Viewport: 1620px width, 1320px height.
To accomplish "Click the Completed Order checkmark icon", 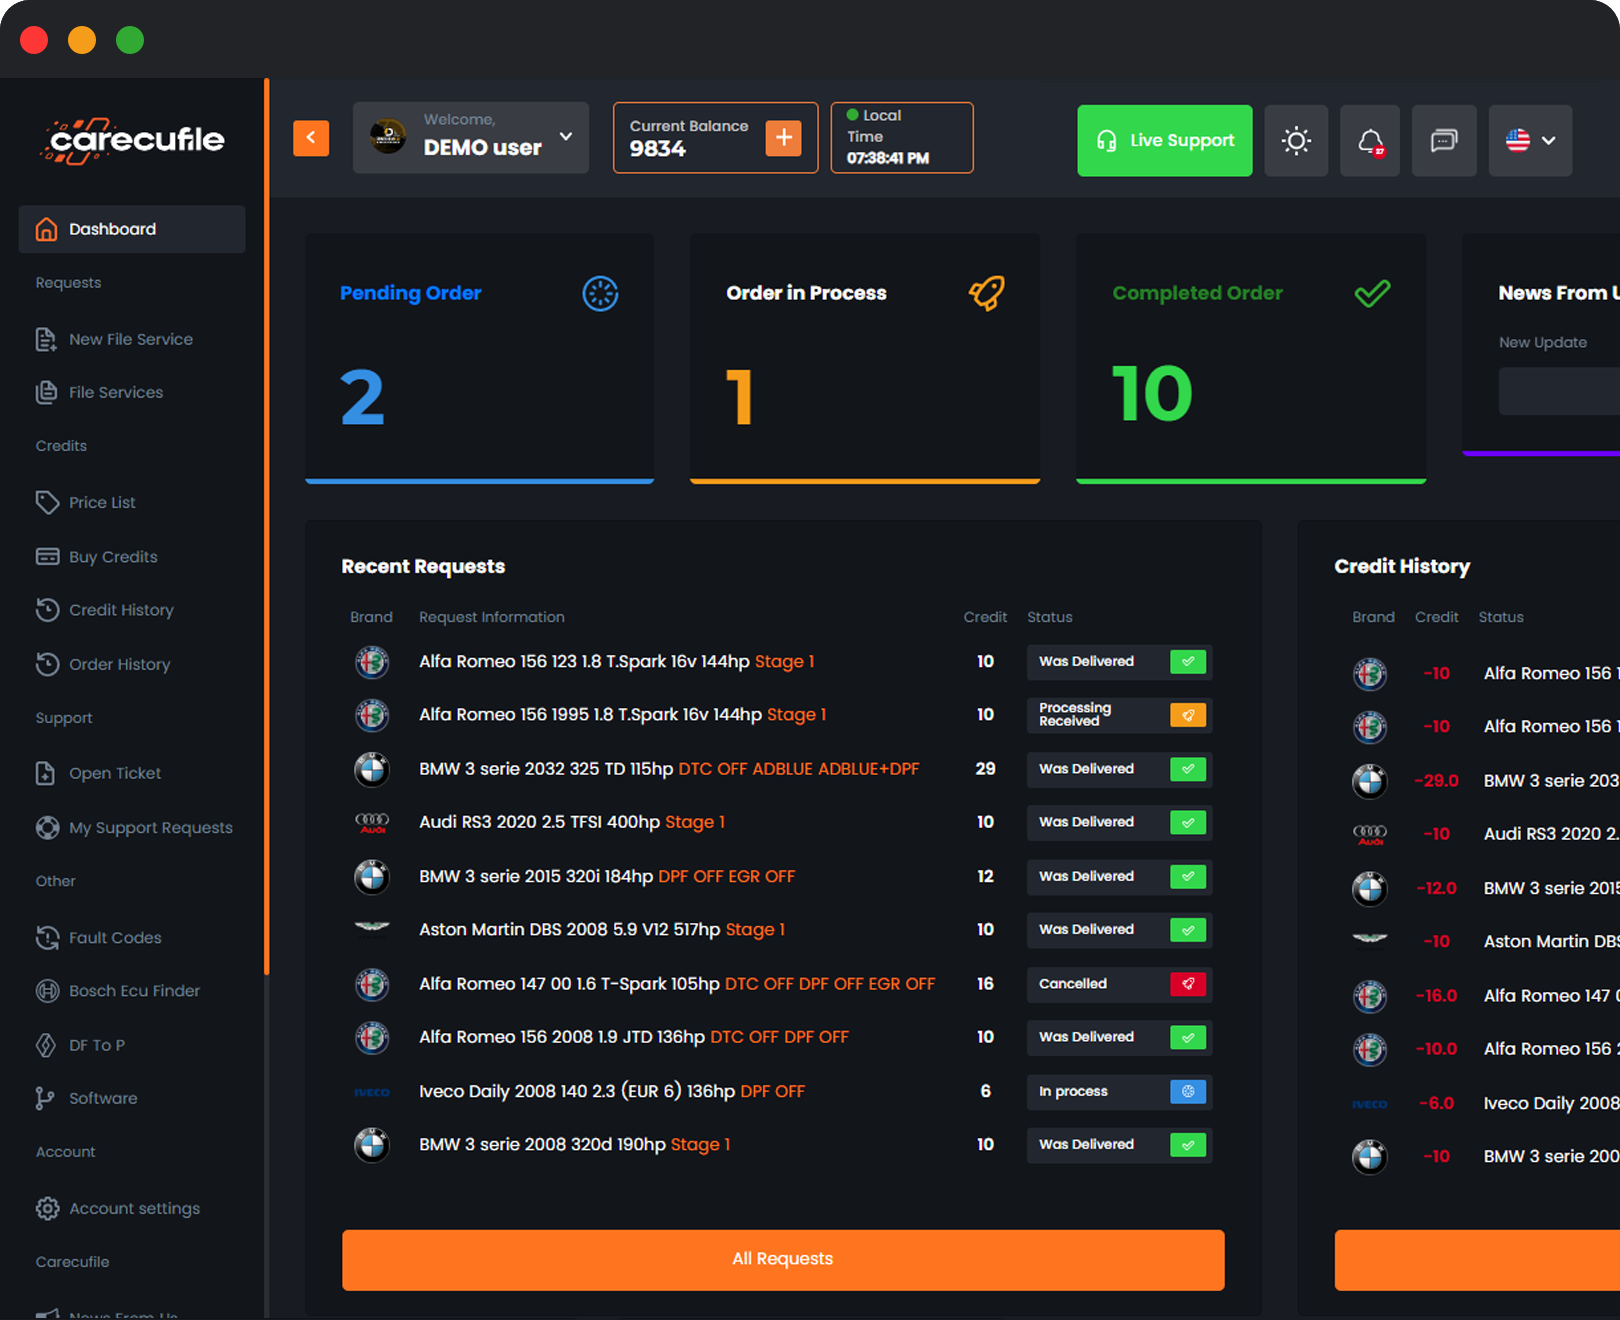I will click(1371, 293).
